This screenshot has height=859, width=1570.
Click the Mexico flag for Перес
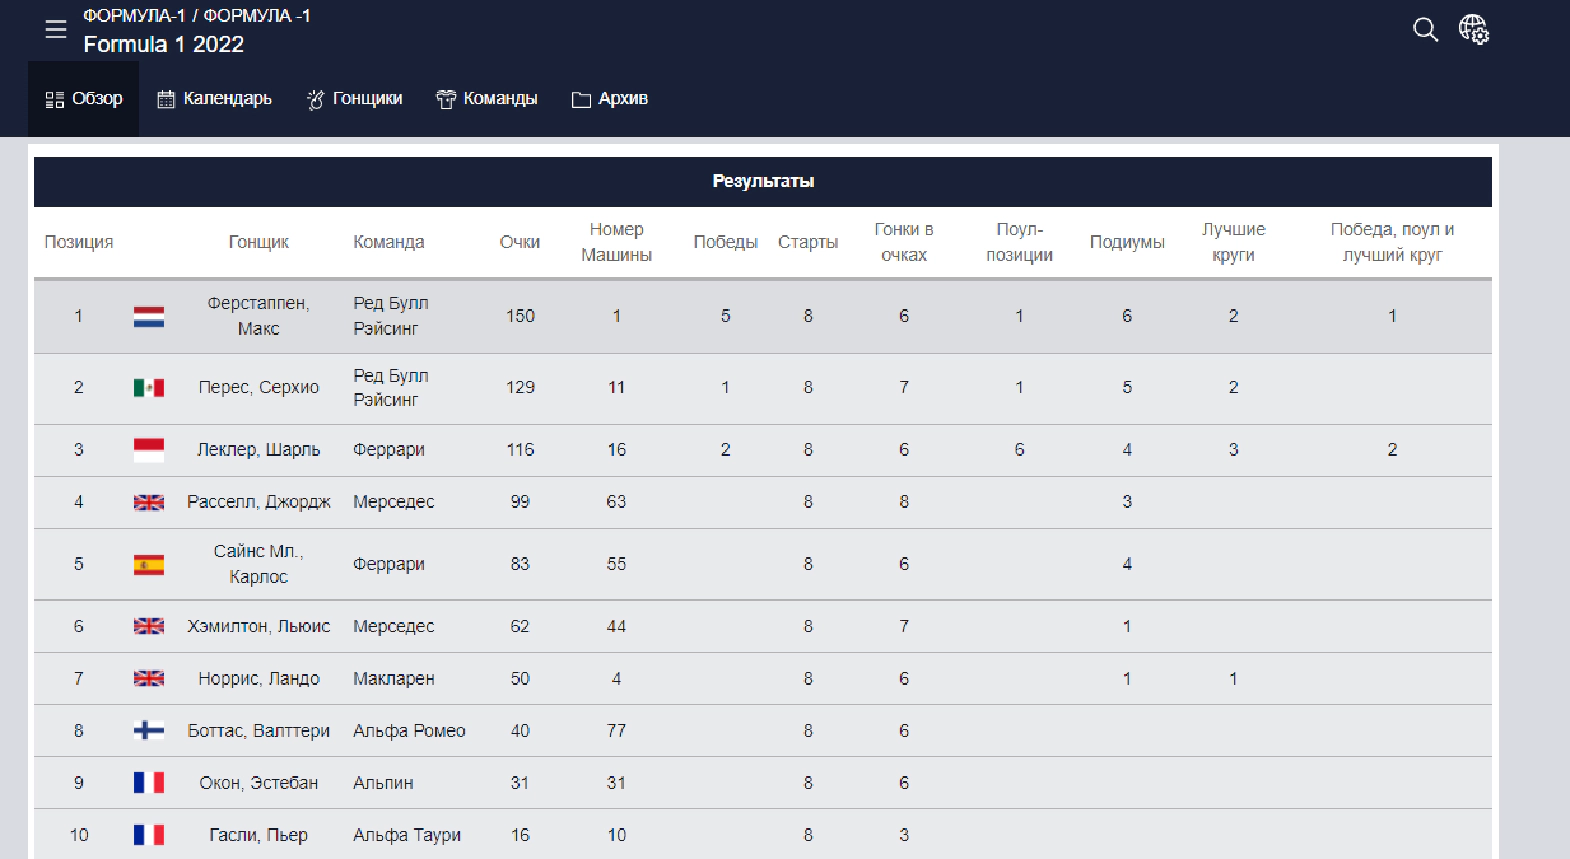(149, 388)
